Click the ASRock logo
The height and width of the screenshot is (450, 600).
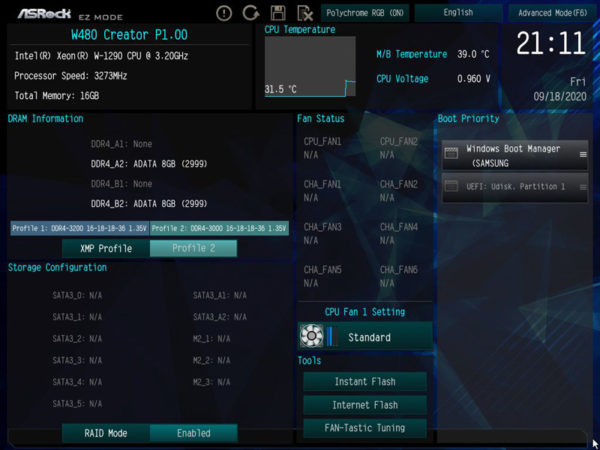[x=44, y=14]
